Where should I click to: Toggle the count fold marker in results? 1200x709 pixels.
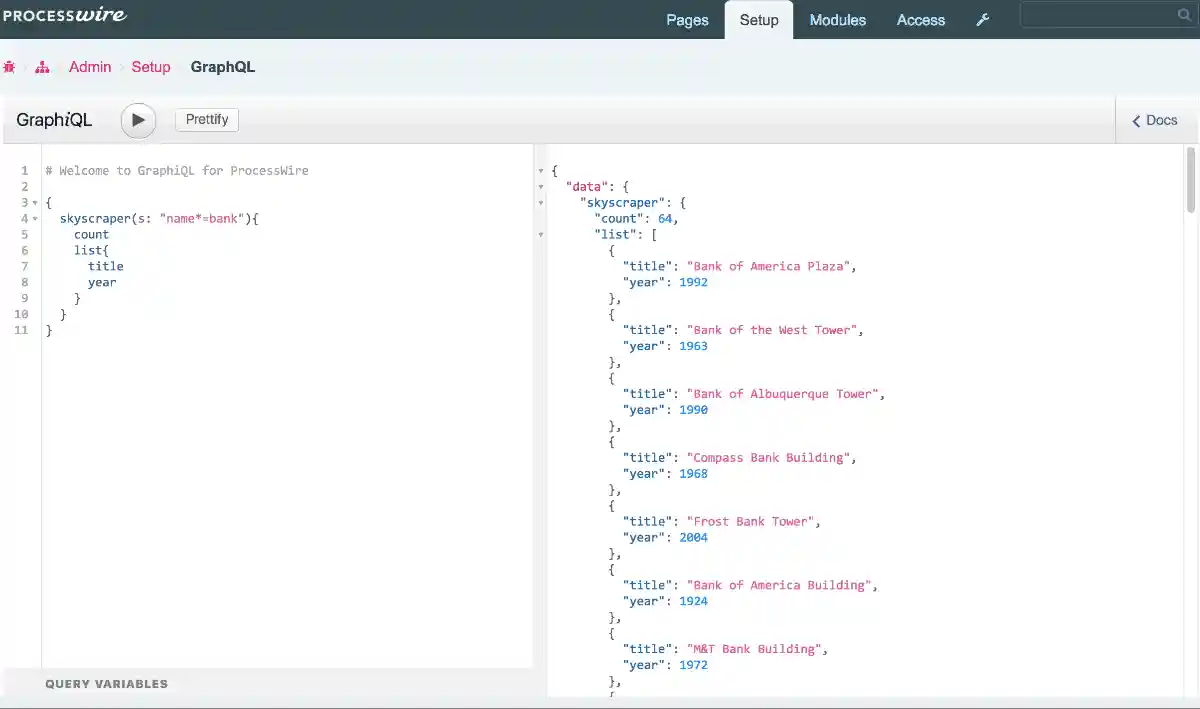pyautogui.click(x=540, y=218)
